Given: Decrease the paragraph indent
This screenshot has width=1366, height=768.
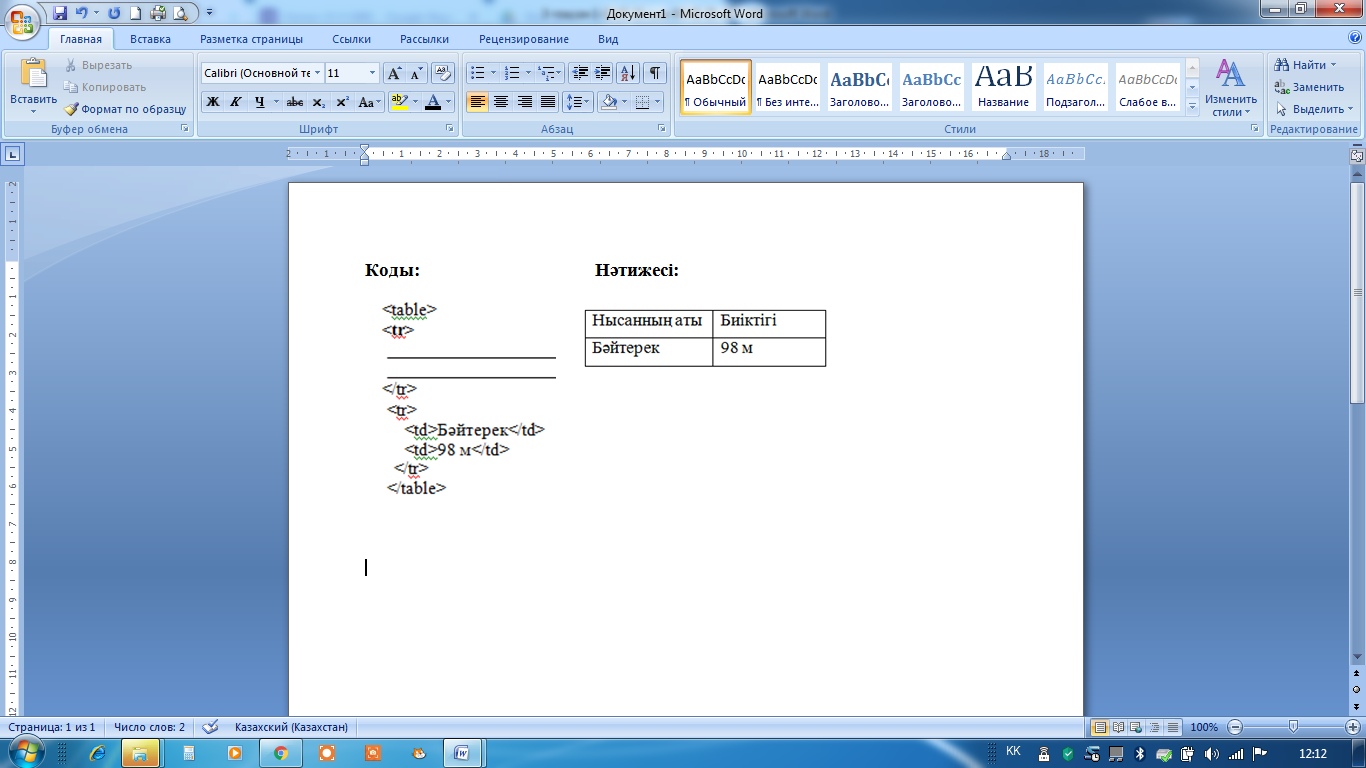Looking at the screenshot, I should coord(580,73).
